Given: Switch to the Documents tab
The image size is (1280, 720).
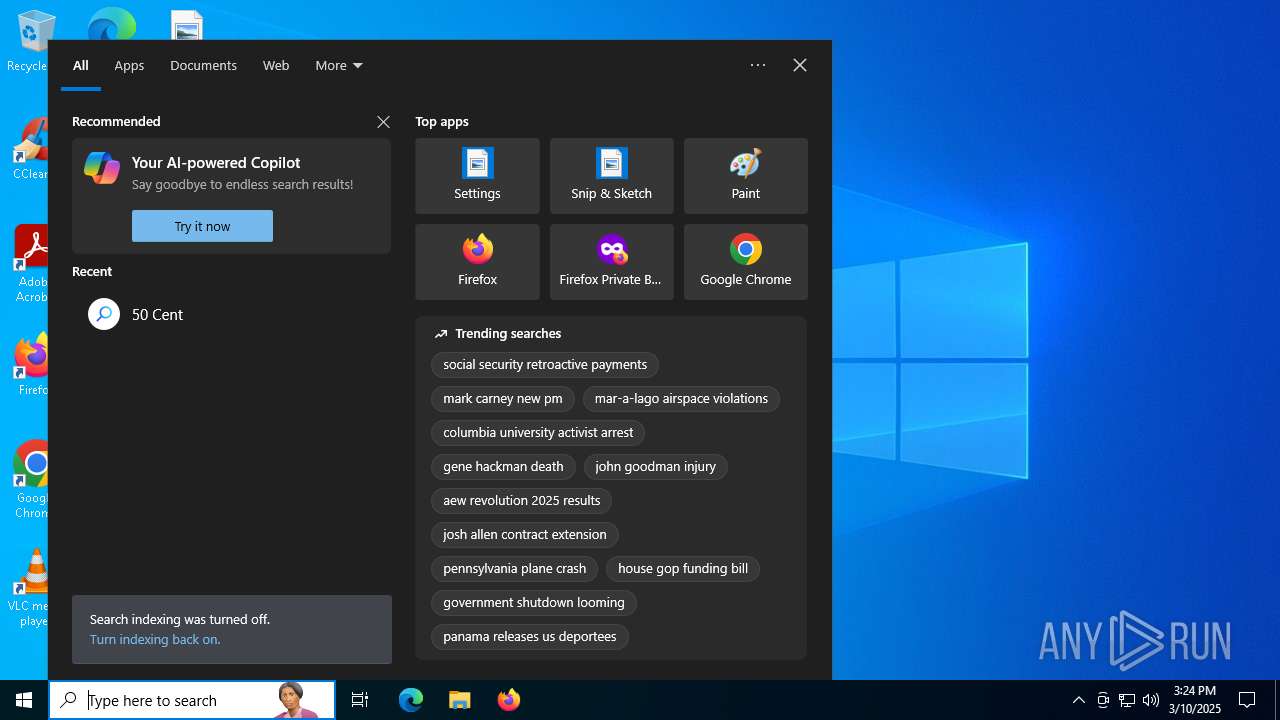Looking at the screenshot, I should pyautogui.click(x=203, y=65).
